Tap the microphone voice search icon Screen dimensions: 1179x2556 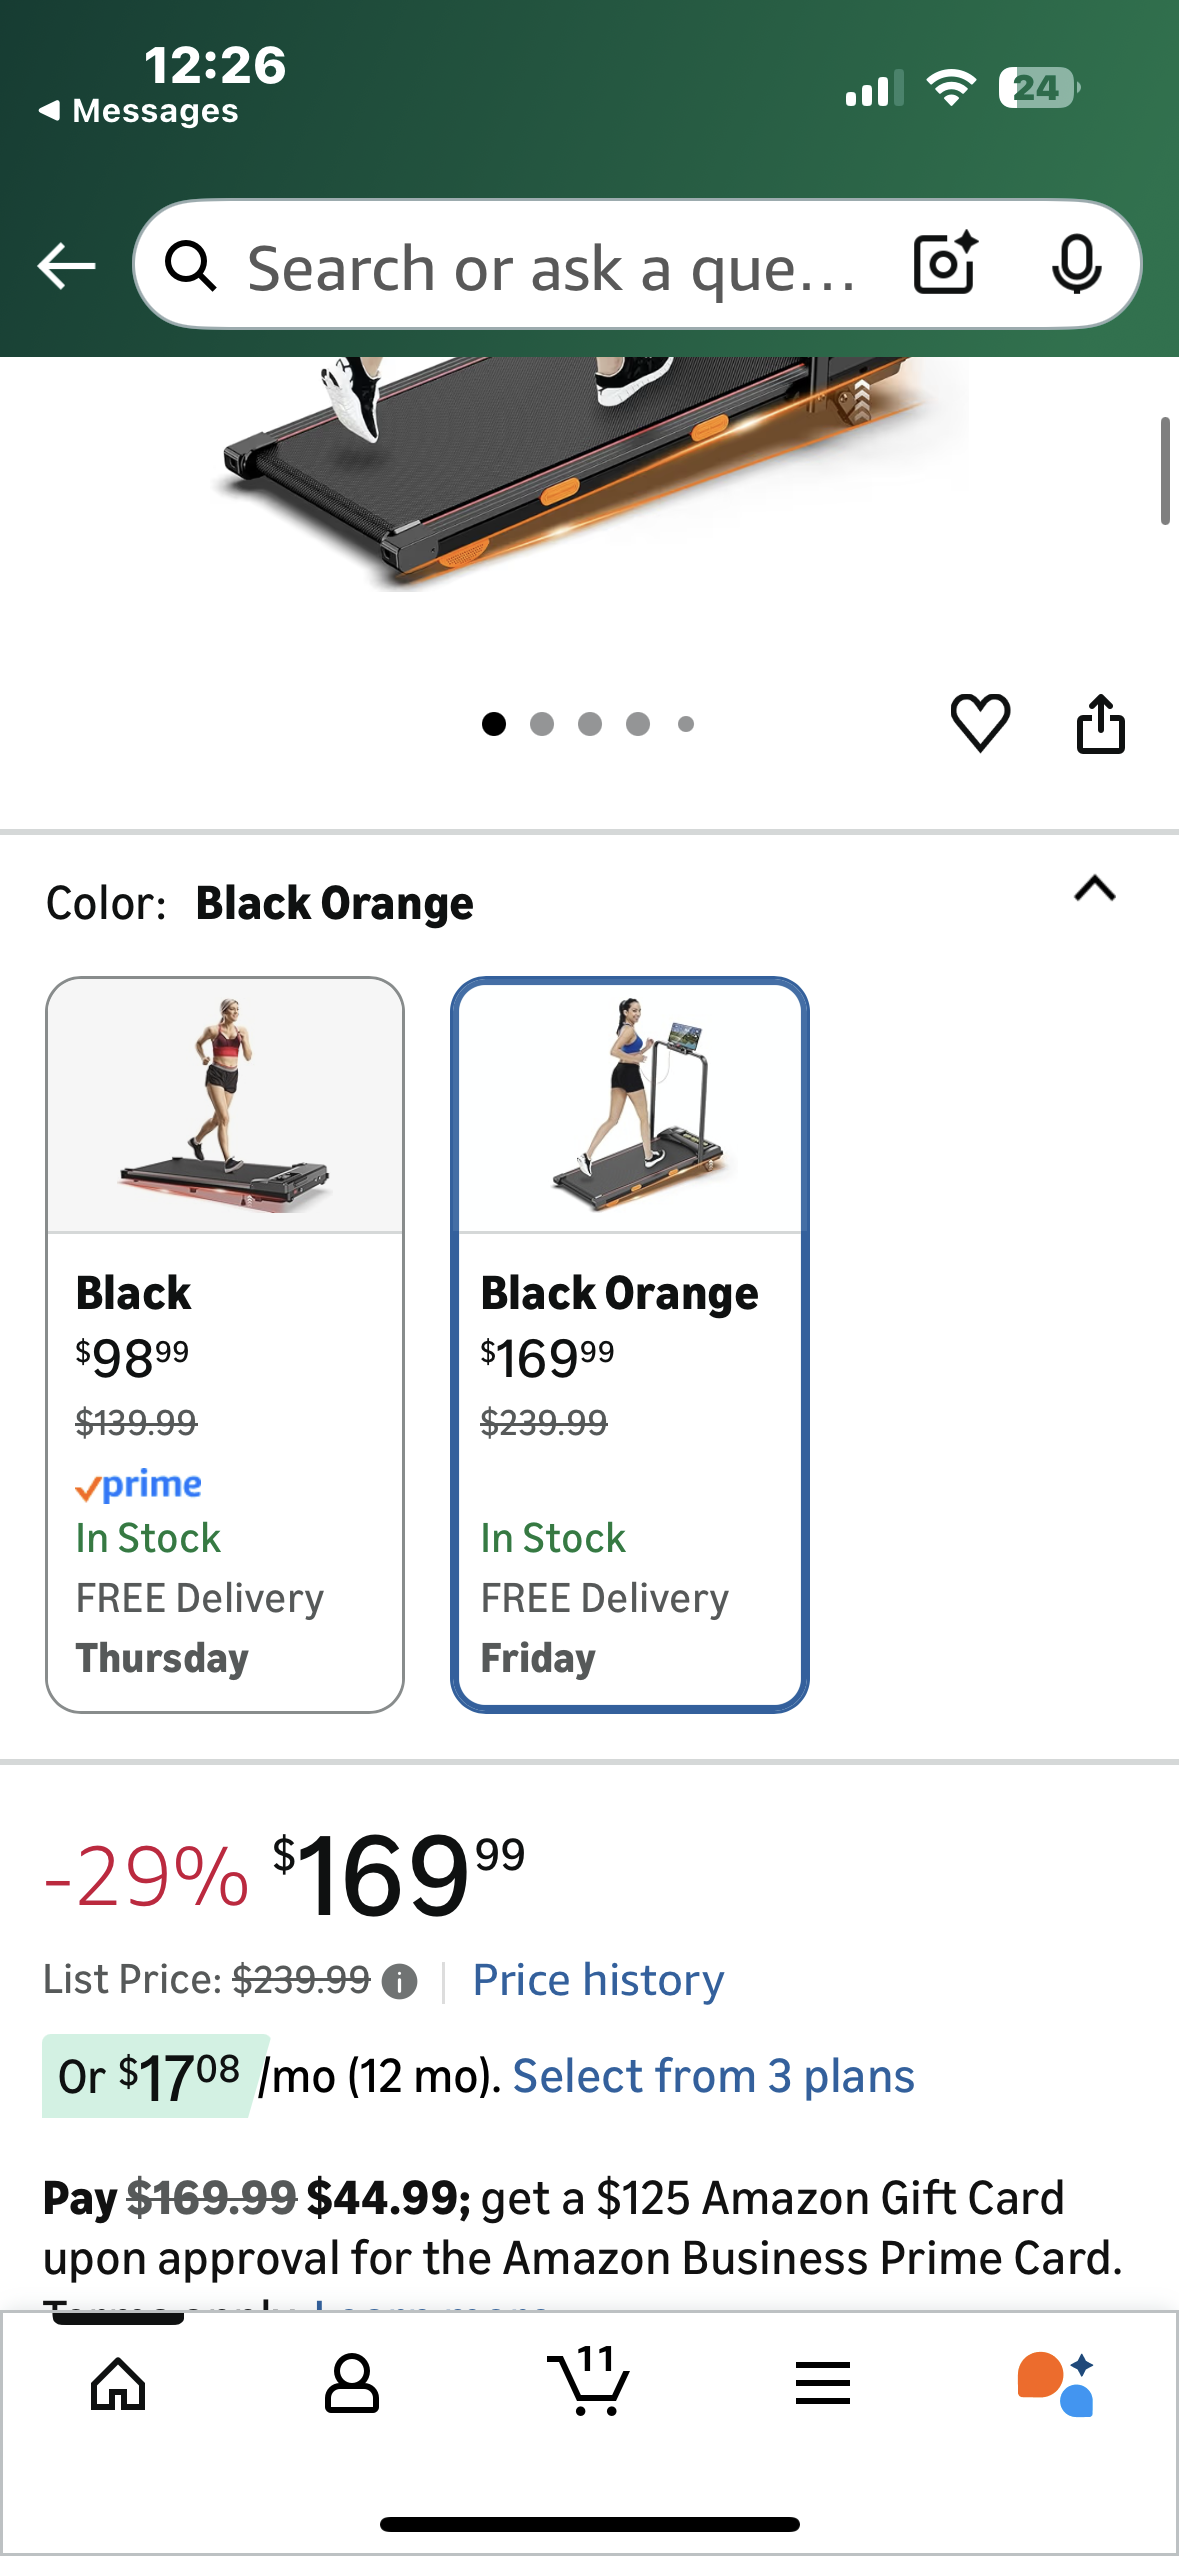click(x=1076, y=265)
